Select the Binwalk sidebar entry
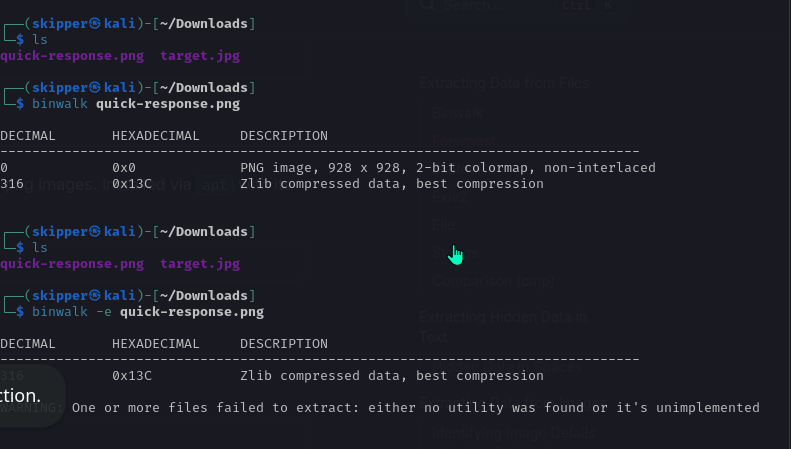 click(456, 114)
